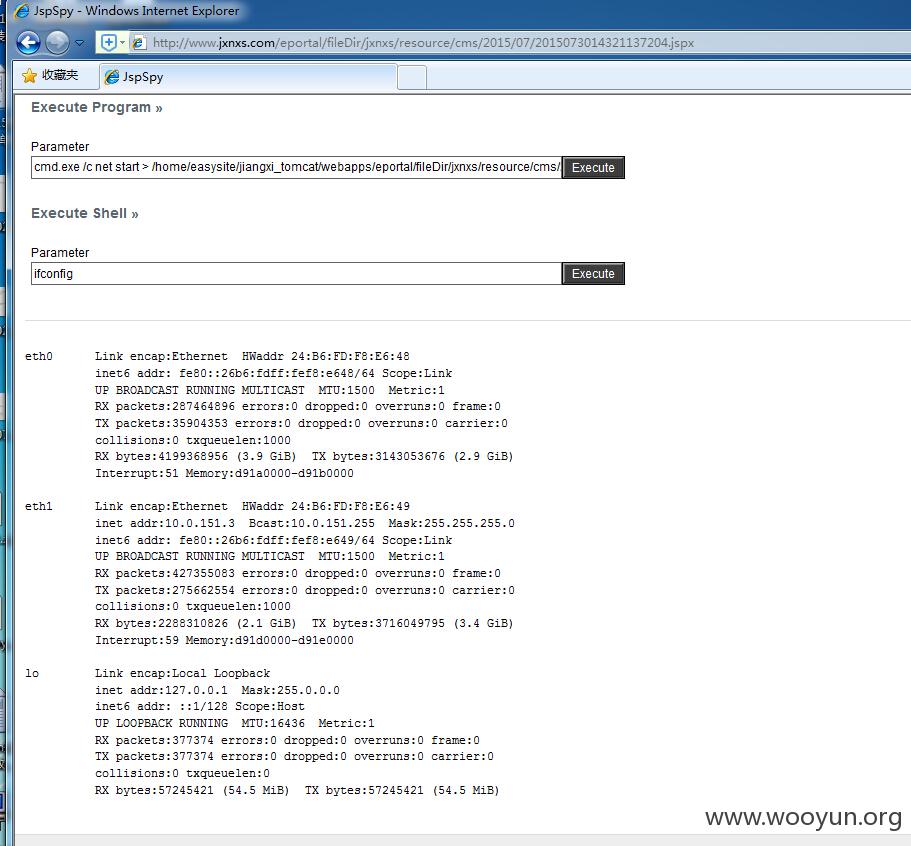Viewport: 911px width, 846px height.
Task: Click Mask:255.255.255.0 in eth1 output
Action: 451,523
